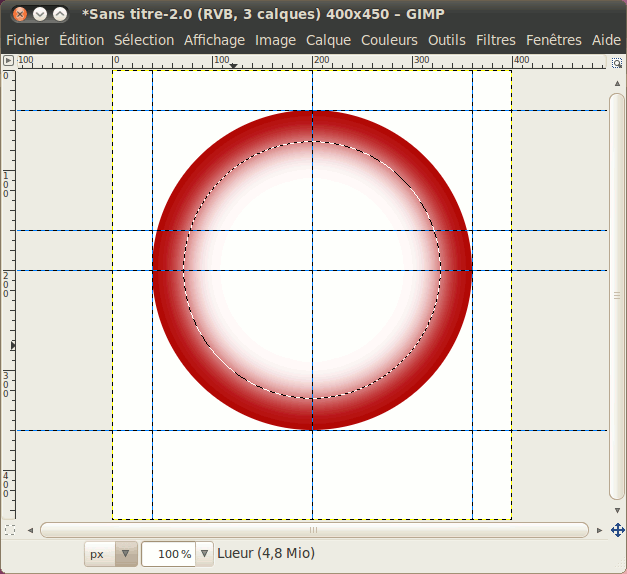Open the Fichier menu
Screen dimensions: 627x574
27,40
